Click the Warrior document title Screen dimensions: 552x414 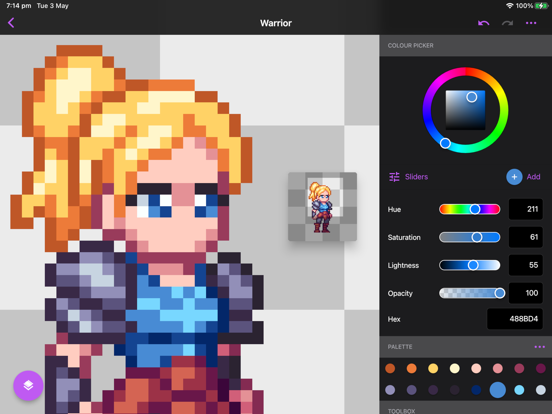click(x=276, y=23)
